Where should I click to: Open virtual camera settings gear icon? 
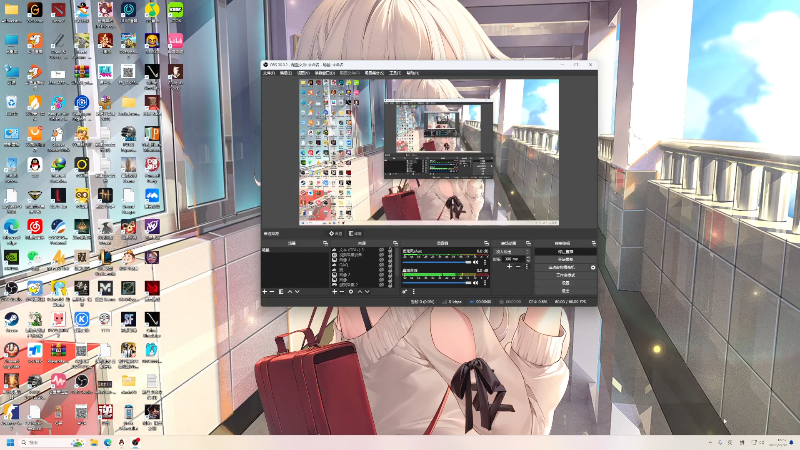pyautogui.click(x=593, y=267)
